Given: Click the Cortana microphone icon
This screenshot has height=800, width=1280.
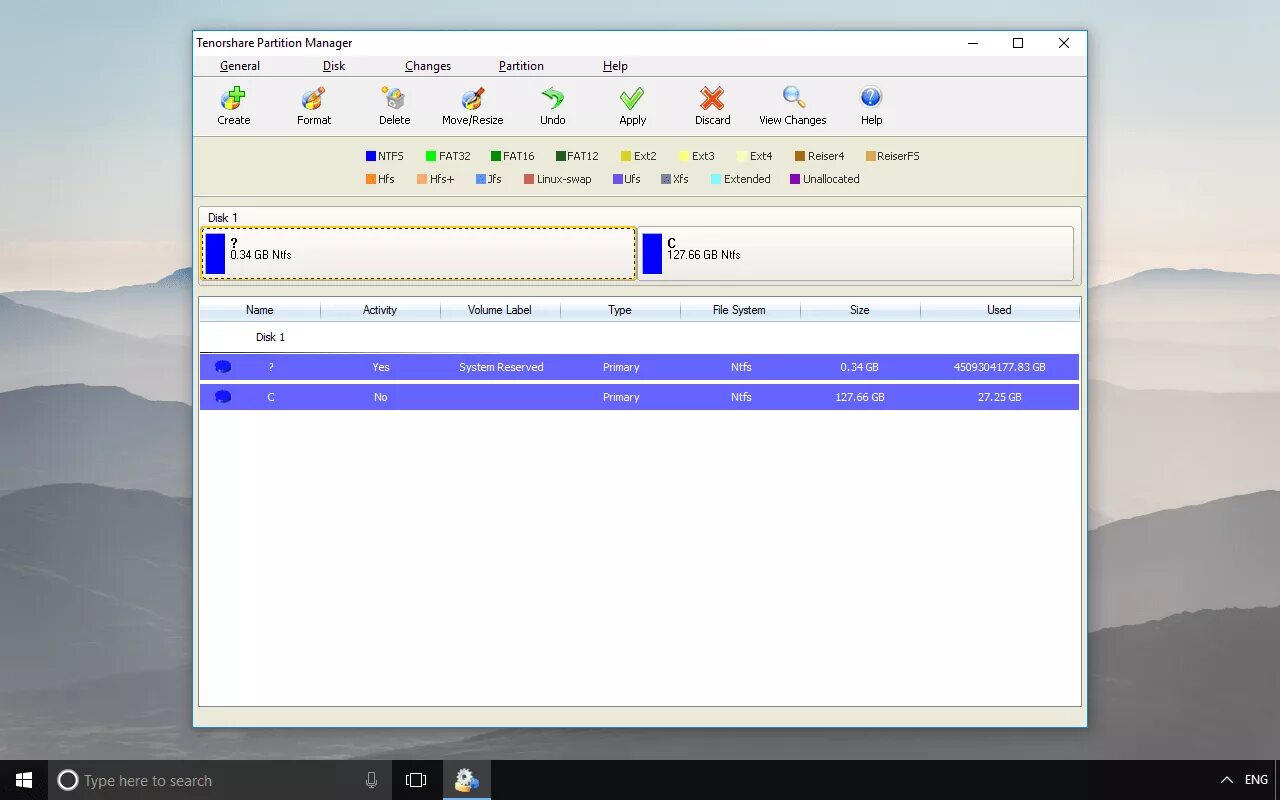Looking at the screenshot, I should (x=371, y=780).
